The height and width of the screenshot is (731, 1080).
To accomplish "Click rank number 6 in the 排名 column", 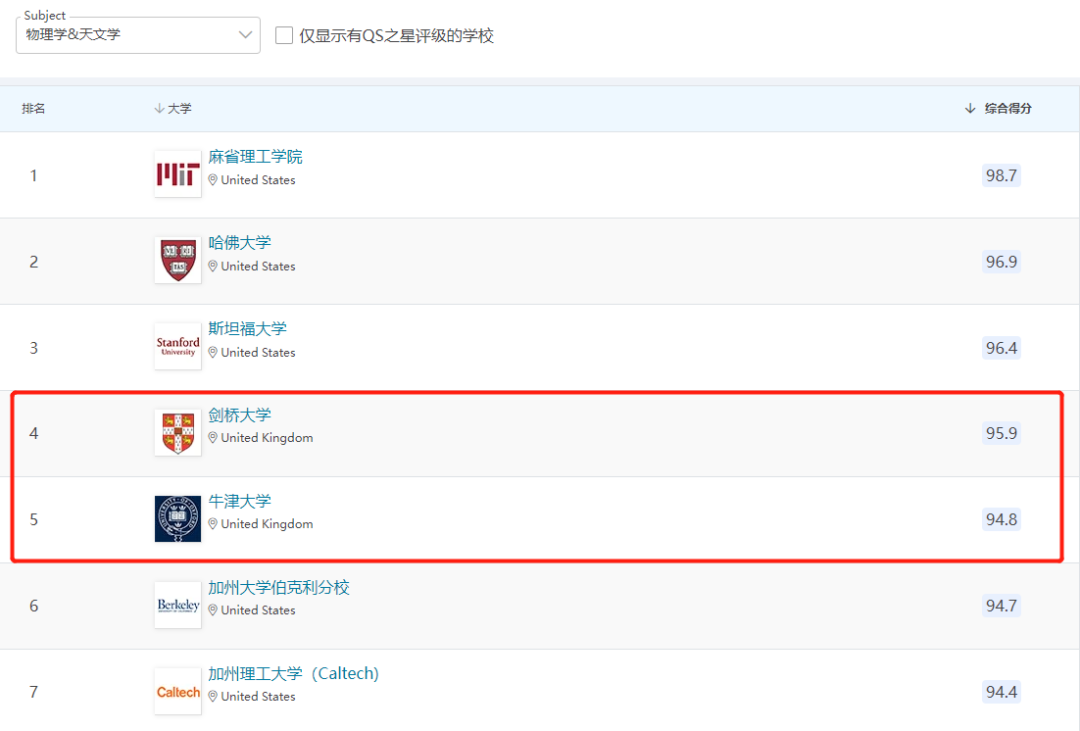I will coord(33,605).
